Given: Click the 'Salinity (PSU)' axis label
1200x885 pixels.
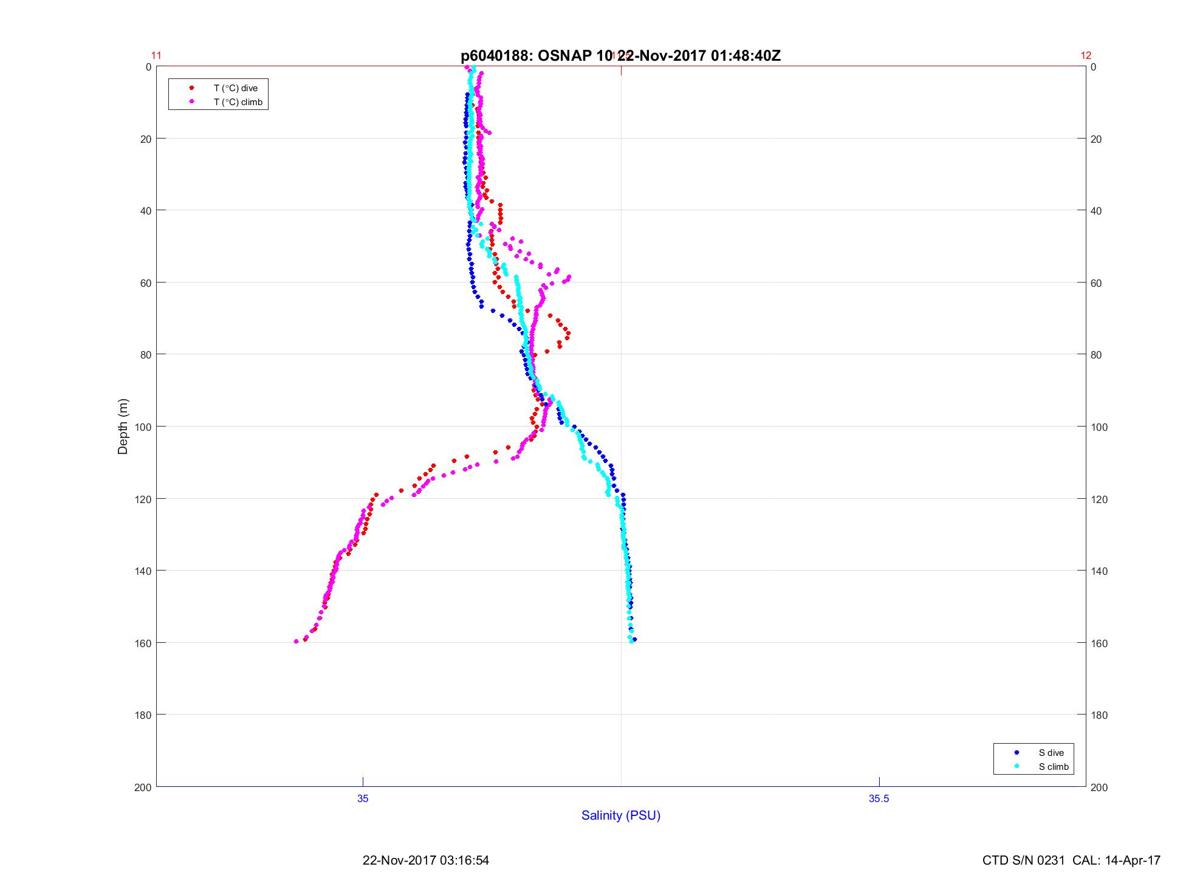Looking at the screenshot, I should coord(621,816).
